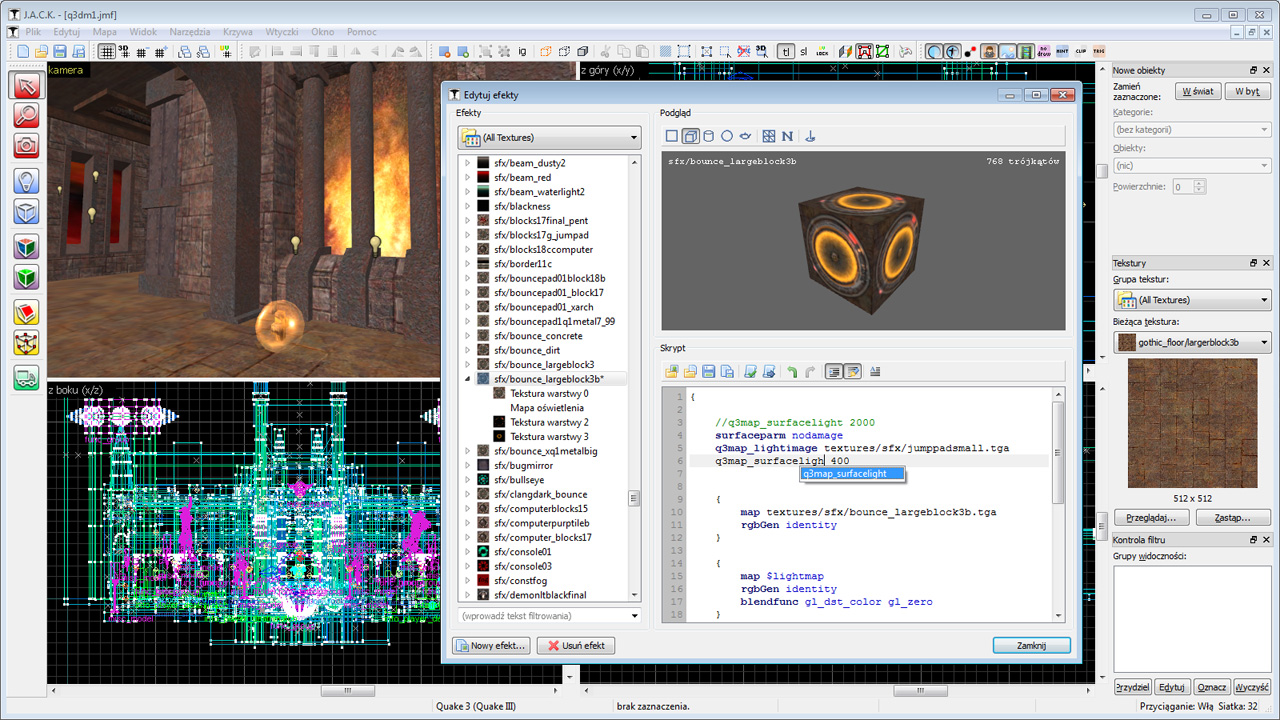Viewport: 1280px width, 720px height.
Task: Click the W świat button
Action: [1196, 91]
